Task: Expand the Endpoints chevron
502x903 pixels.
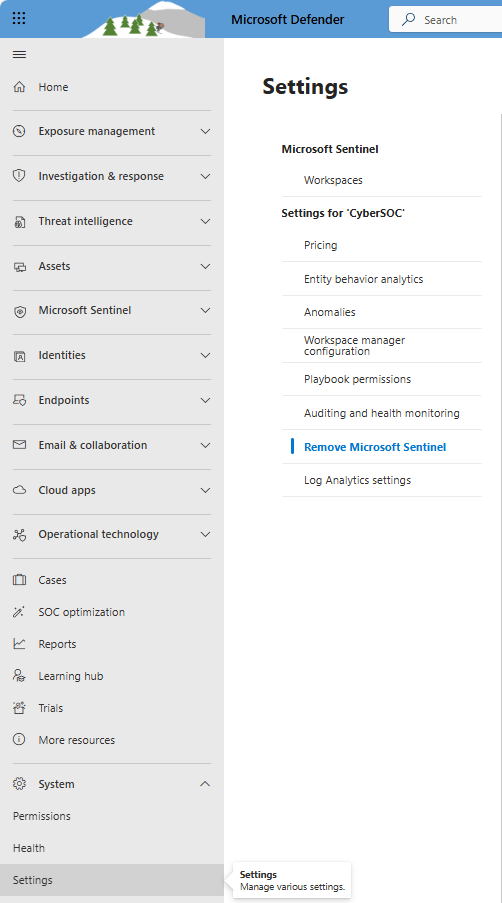Action: 205,400
